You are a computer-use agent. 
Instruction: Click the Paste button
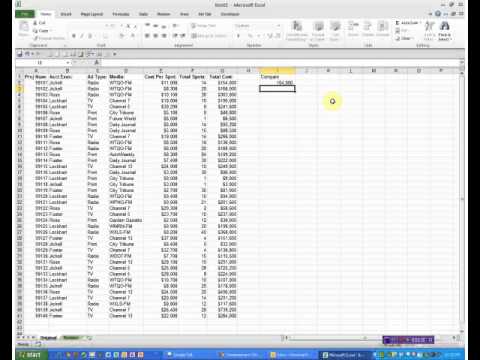point(24,29)
